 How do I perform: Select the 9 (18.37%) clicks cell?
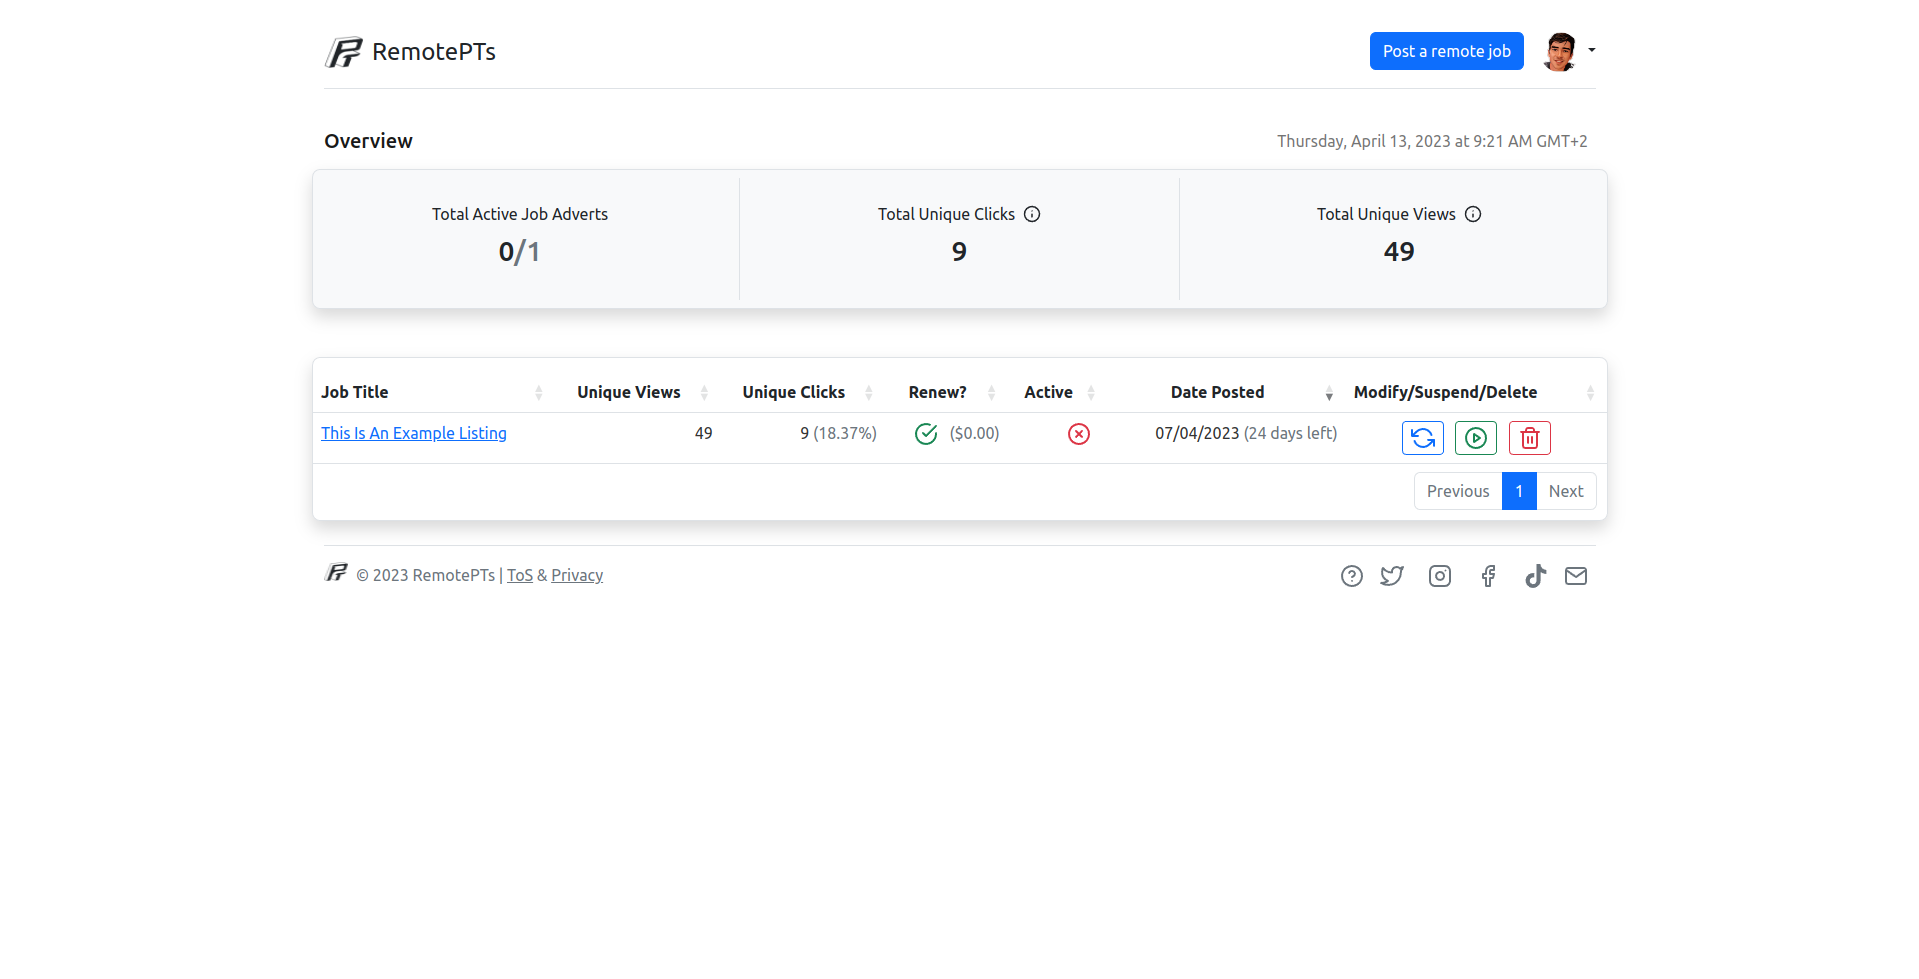tap(838, 433)
